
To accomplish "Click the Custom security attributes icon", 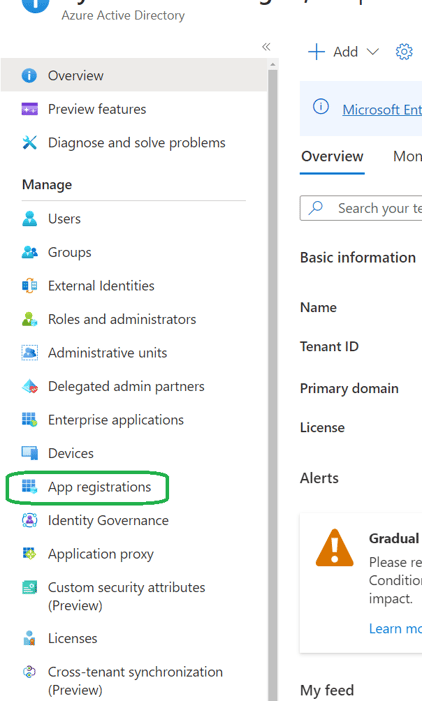I will tap(30, 587).
